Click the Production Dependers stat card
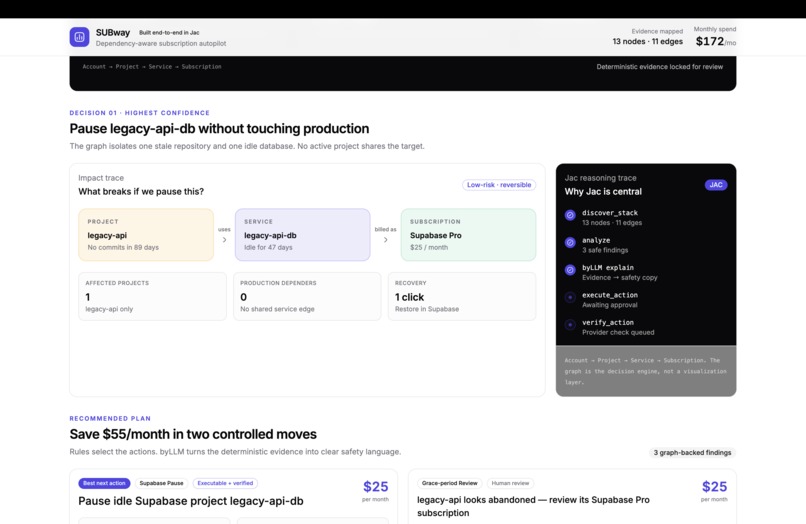The width and height of the screenshot is (806, 524). point(307,296)
